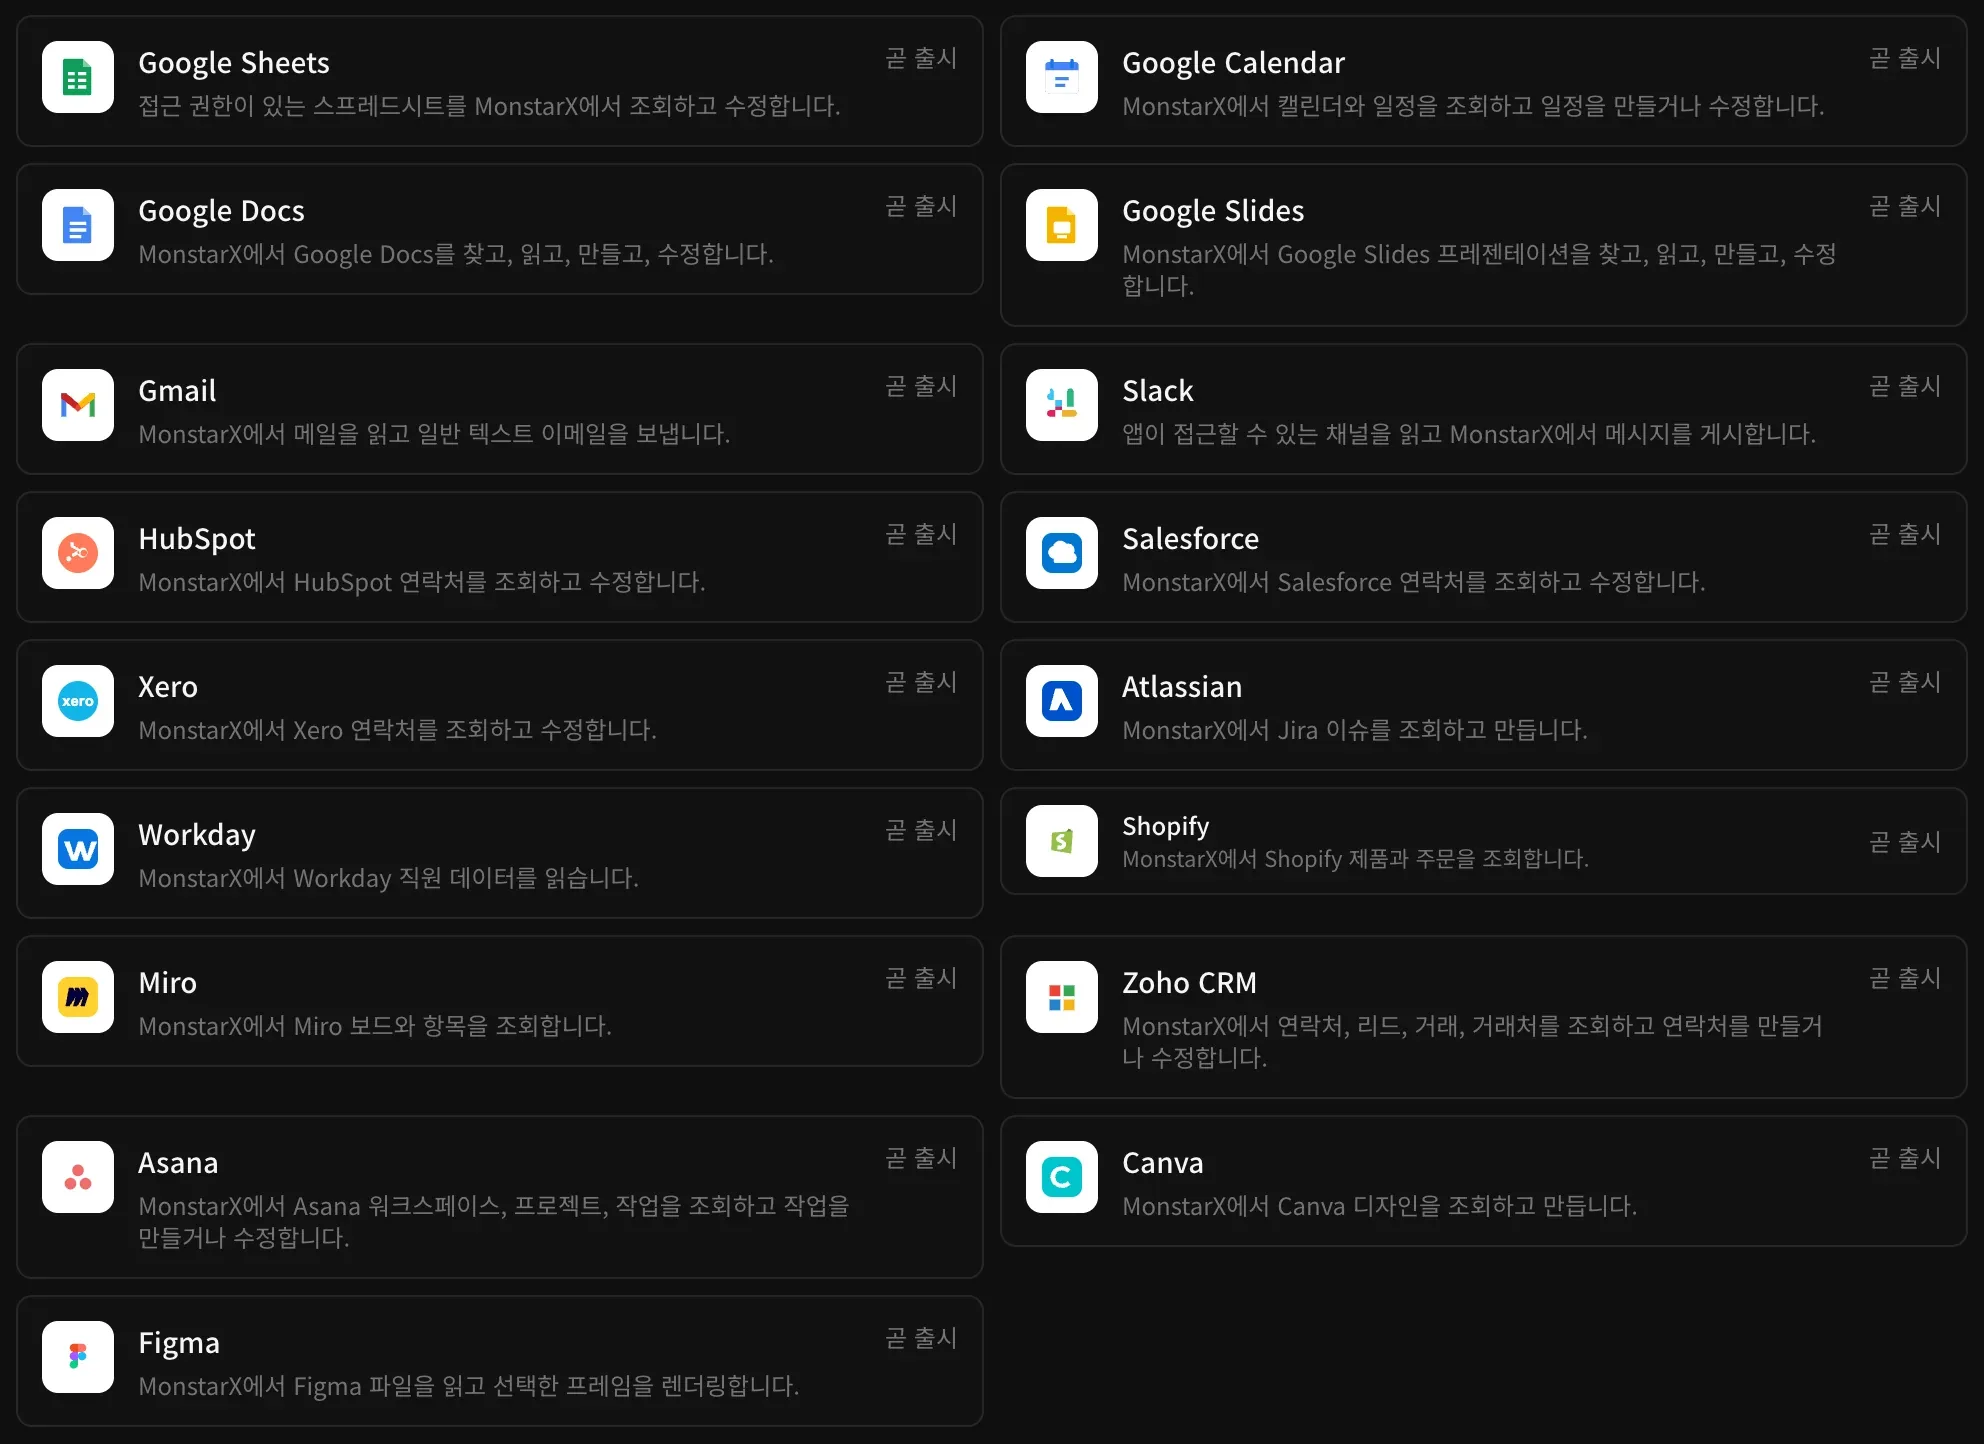Click the Google Calendar icon
The height and width of the screenshot is (1444, 1984).
(1062, 77)
